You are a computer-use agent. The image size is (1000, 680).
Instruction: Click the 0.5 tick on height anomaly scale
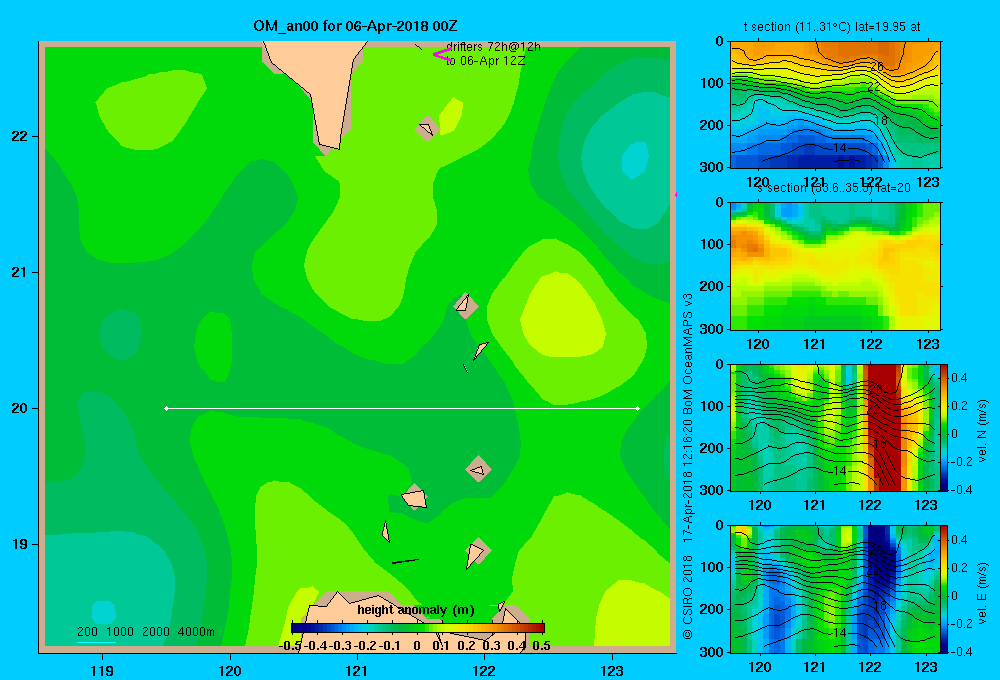point(541,646)
